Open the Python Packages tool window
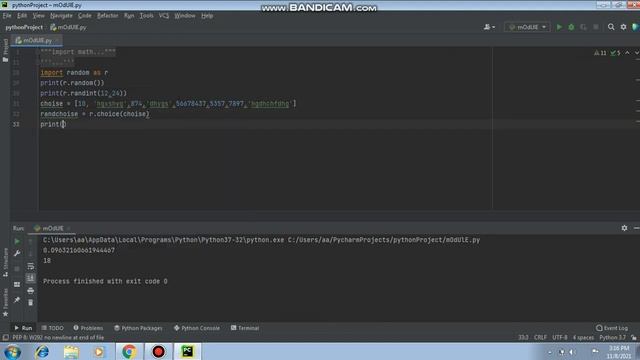 [x=138, y=328]
